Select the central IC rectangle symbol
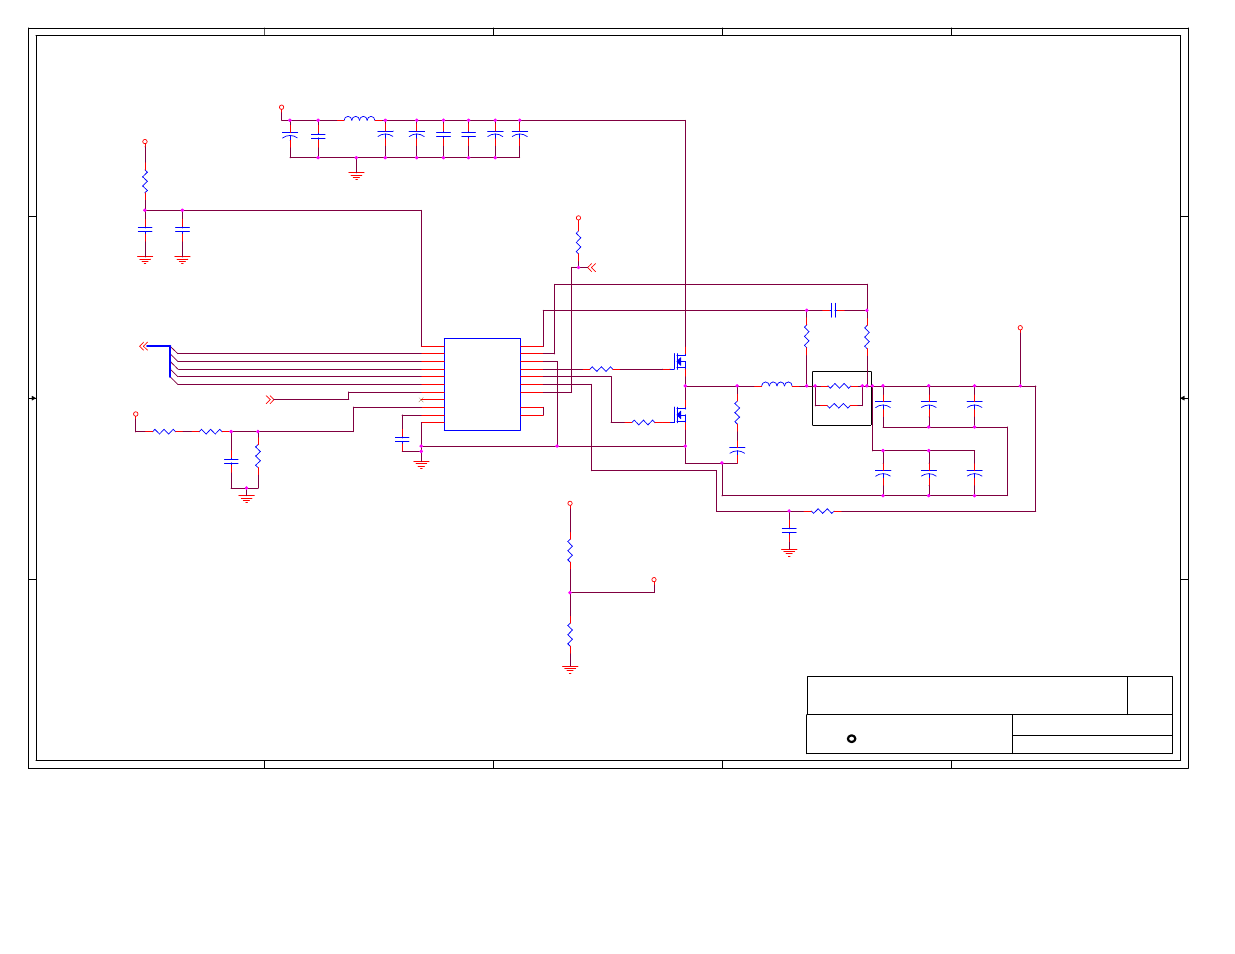 [x=482, y=384]
